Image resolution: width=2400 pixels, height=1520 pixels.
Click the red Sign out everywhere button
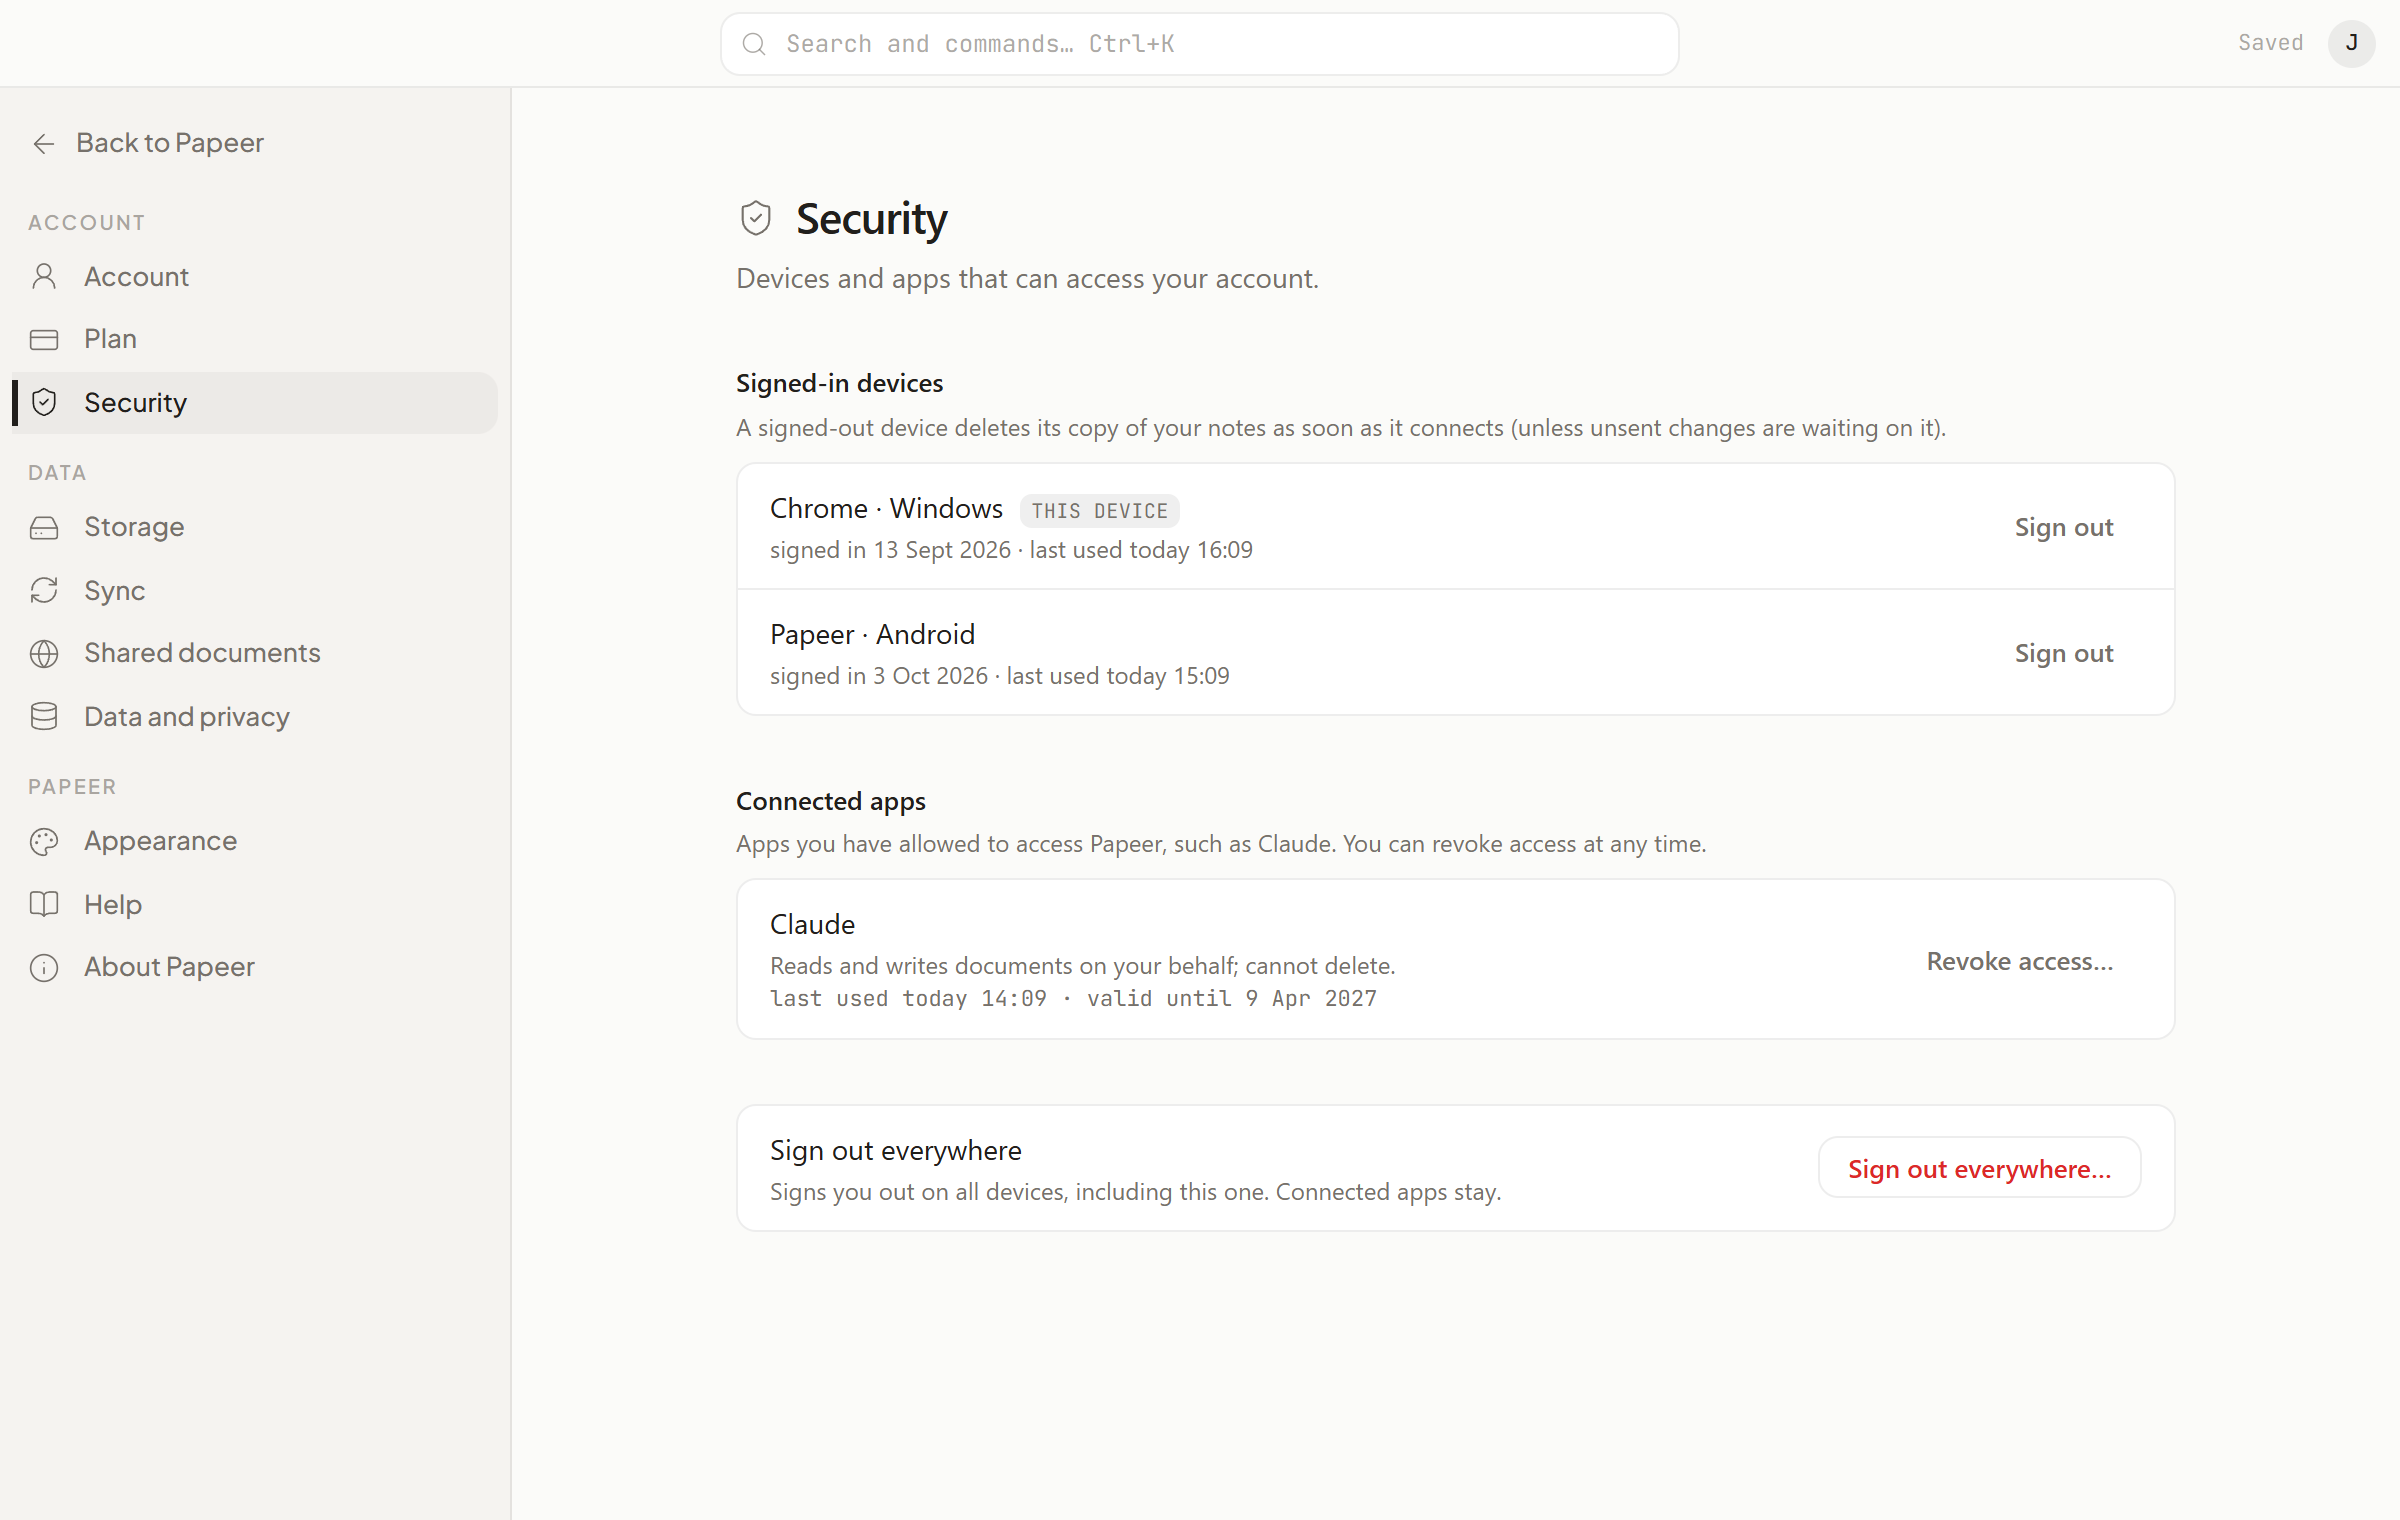(x=1979, y=1169)
